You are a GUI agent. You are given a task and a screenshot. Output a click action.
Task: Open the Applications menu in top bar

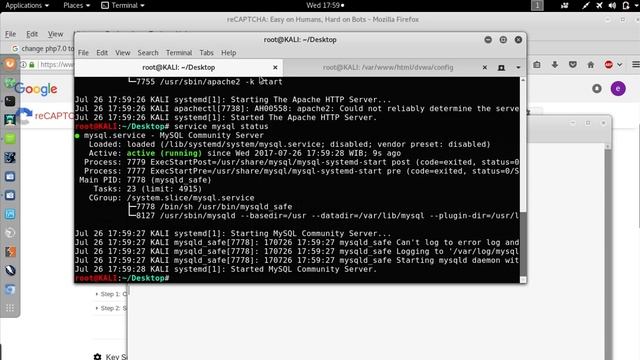(x=27, y=5)
